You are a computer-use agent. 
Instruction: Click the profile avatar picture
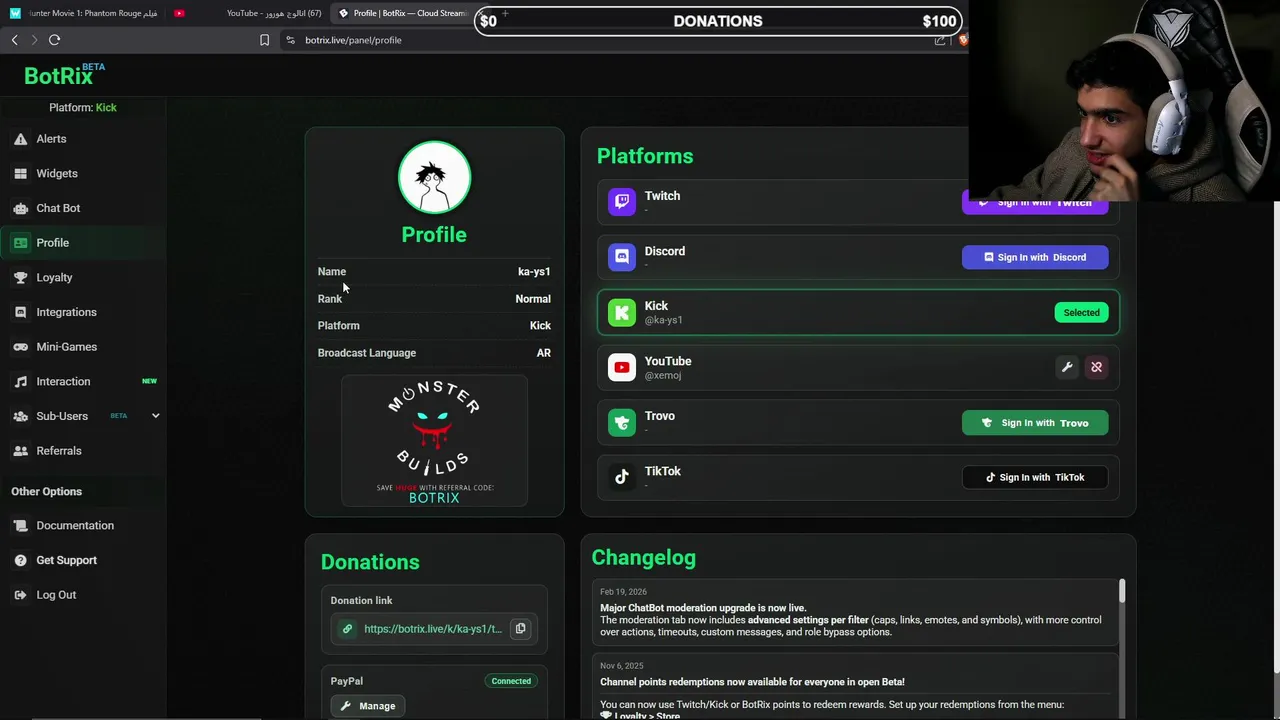click(434, 178)
